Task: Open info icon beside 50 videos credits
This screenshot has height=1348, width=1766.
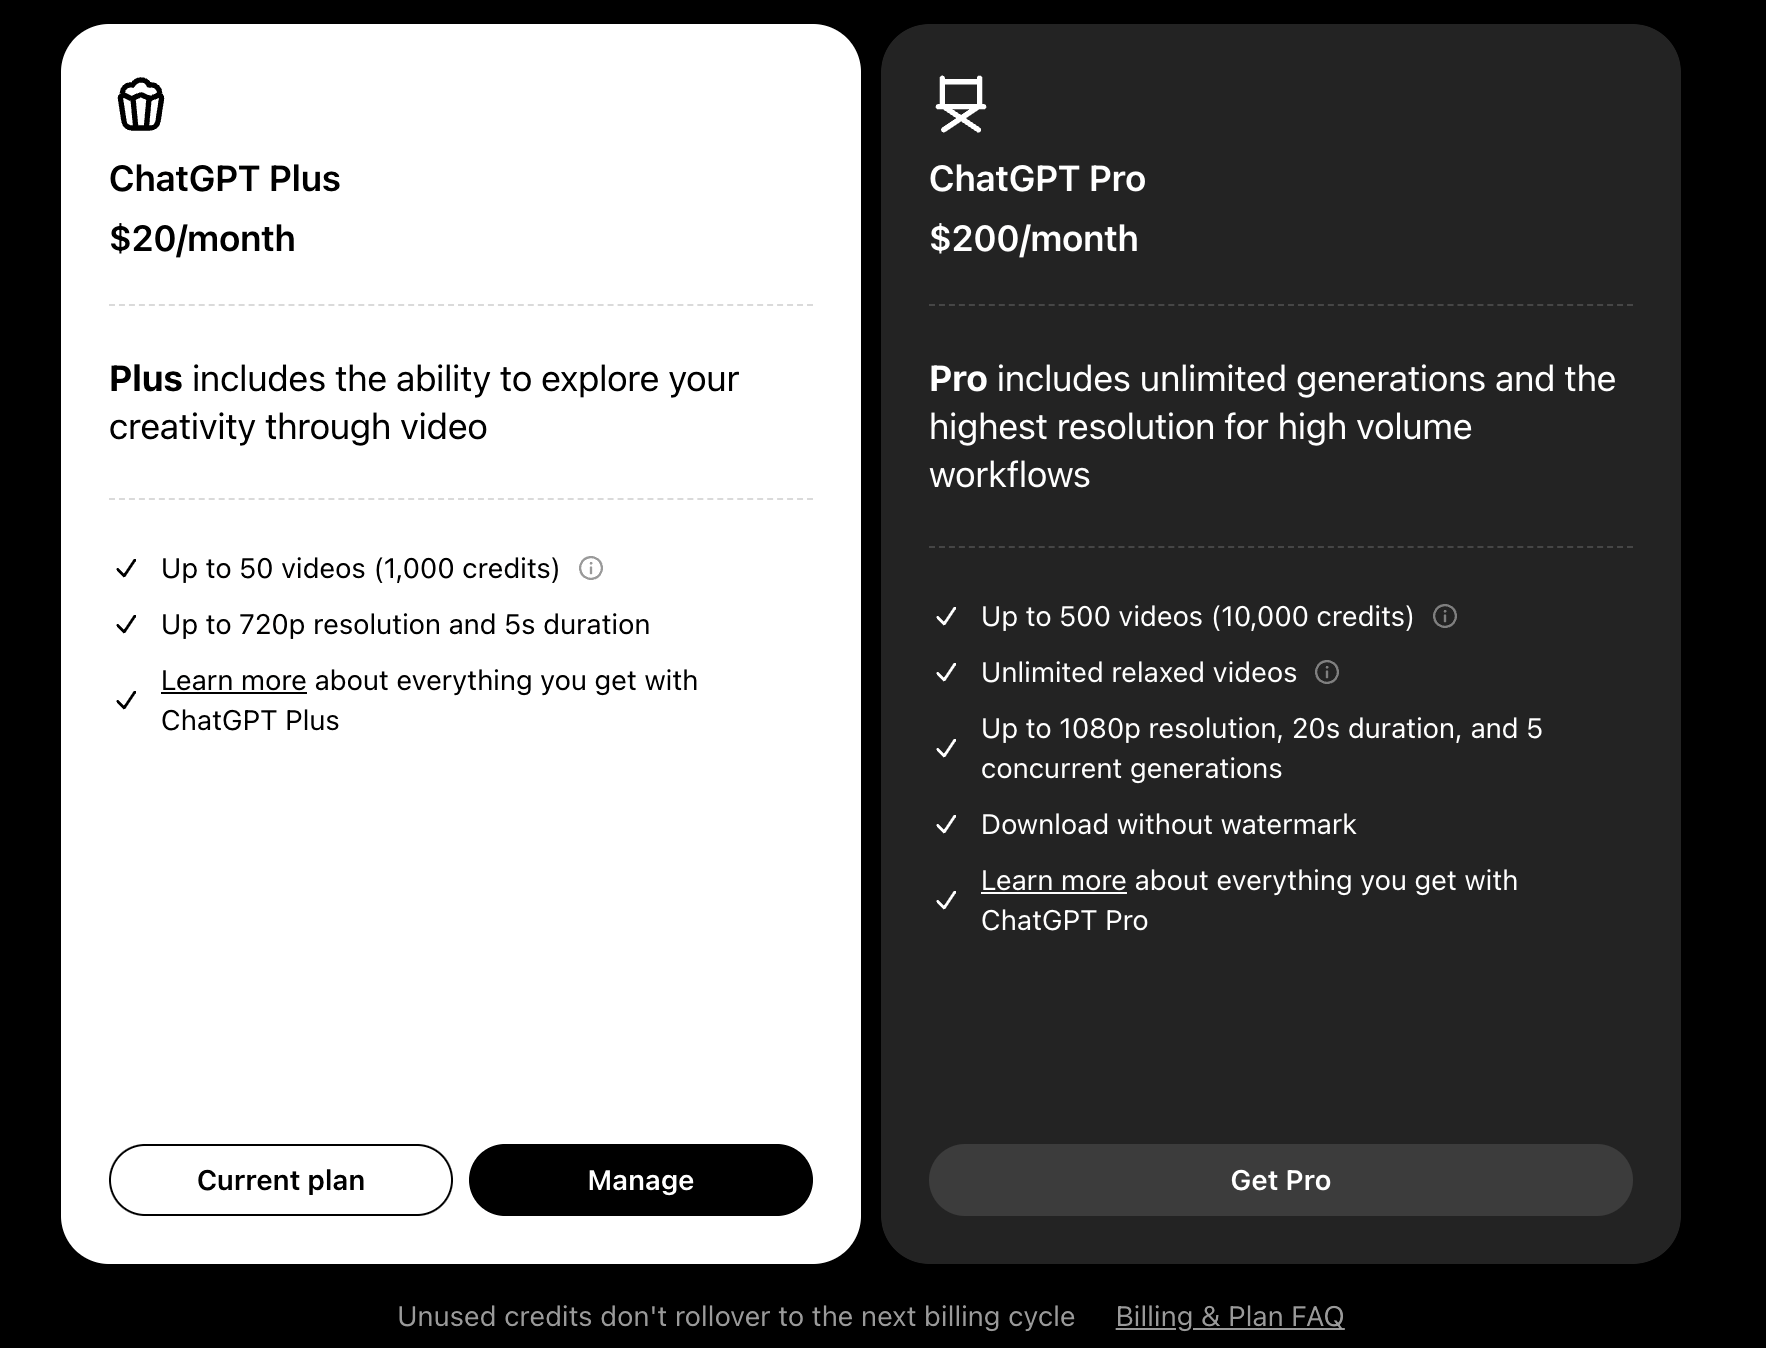Action: 591,569
